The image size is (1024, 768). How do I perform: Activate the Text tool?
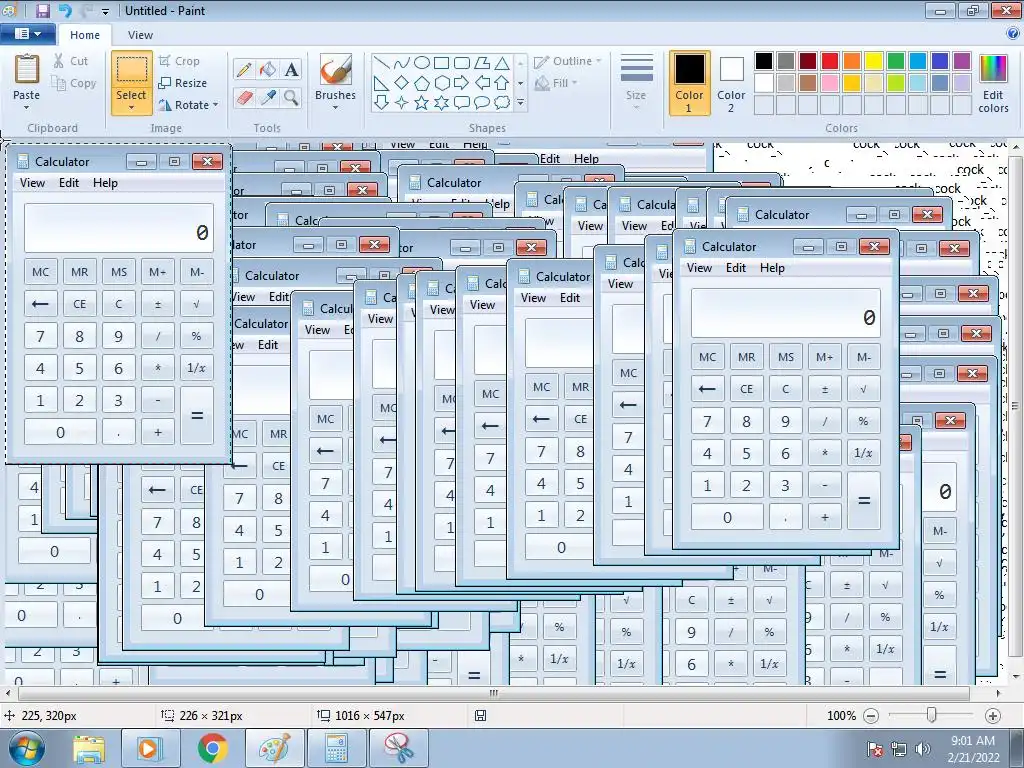[291, 69]
